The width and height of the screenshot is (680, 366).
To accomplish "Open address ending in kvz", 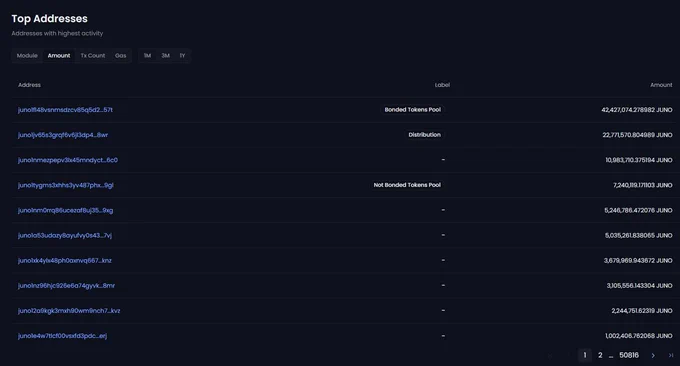I will coord(69,310).
